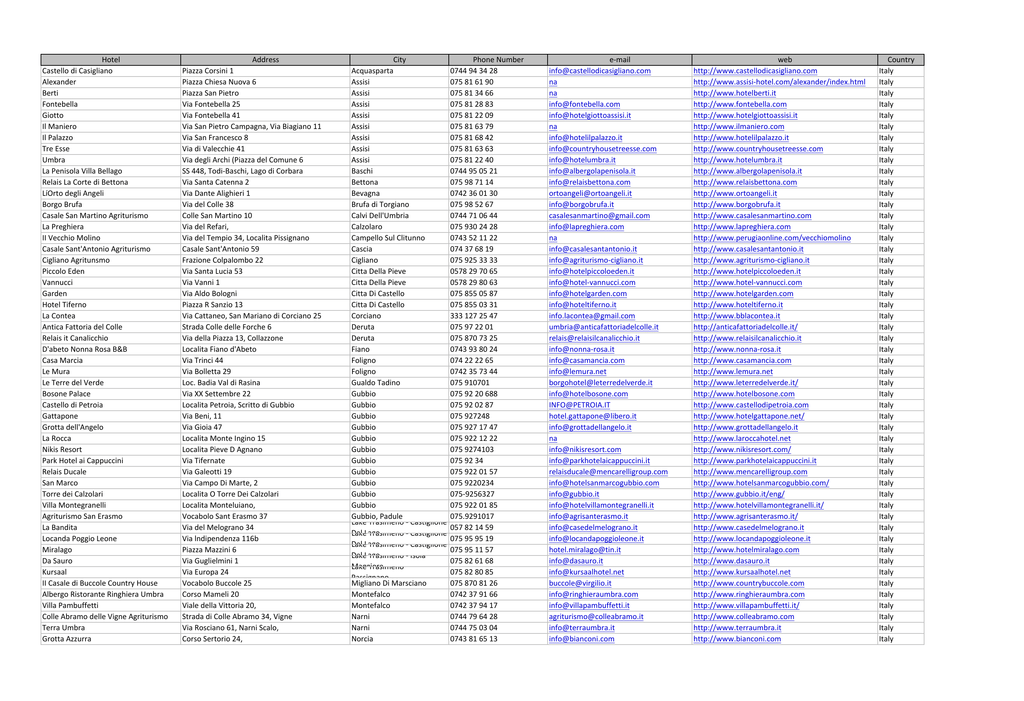Open the castellodicasigliano.com web link
The image size is (1024, 701).
pyautogui.click(x=755, y=71)
